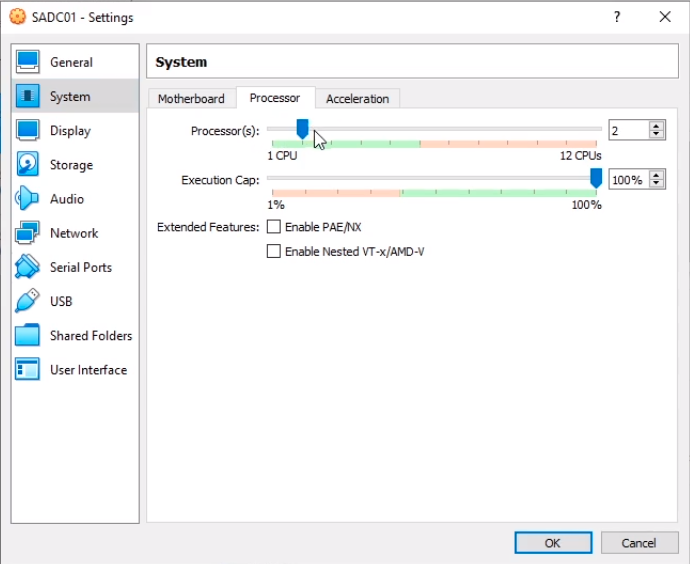Select General label in sidebar
Viewport: 690px width, 564px height.
click(71, 62)
